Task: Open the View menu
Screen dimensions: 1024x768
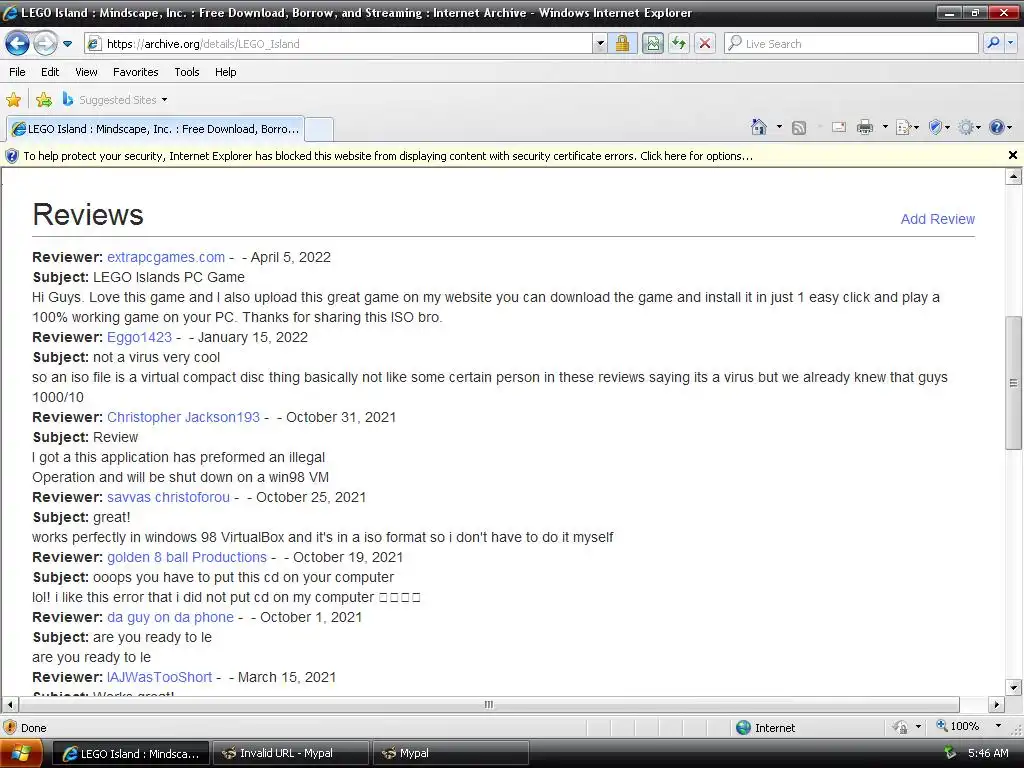Action: click(x=86, y=72)
